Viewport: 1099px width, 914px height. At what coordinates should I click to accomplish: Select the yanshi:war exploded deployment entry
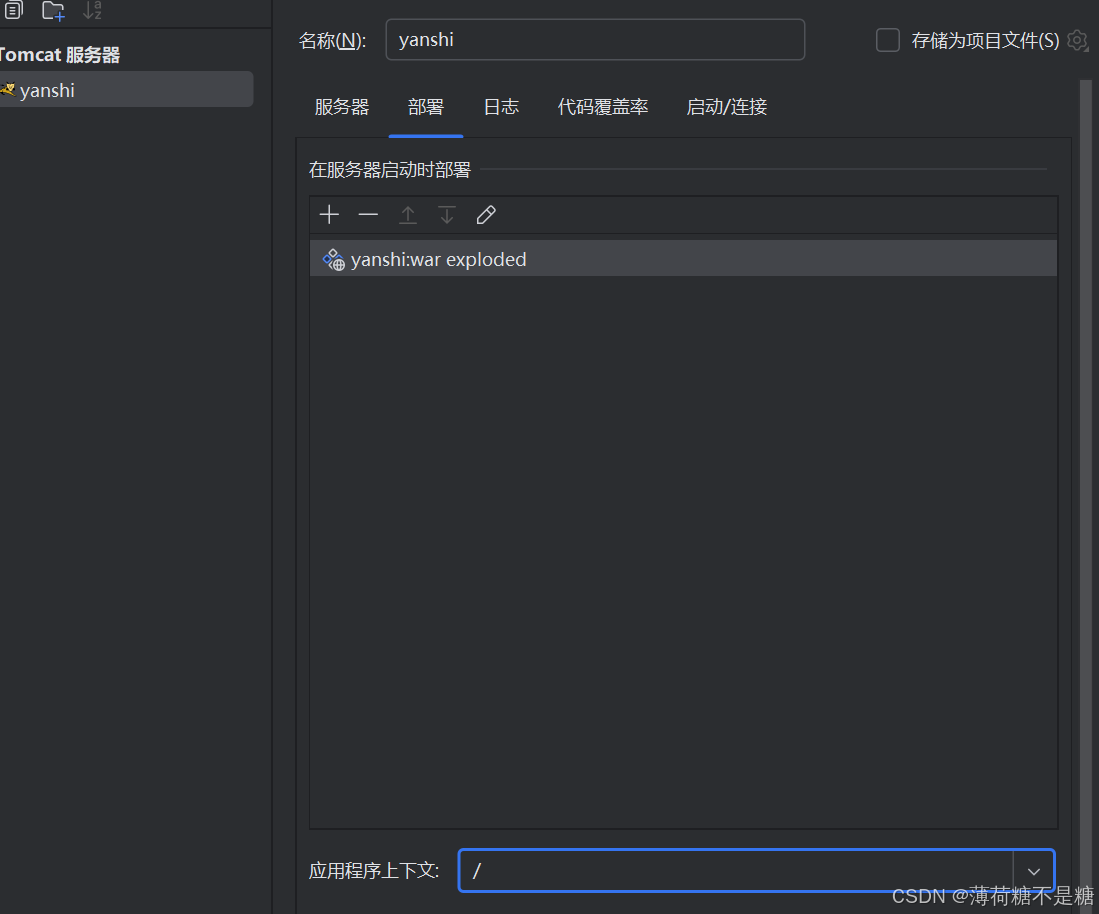(440, 258)
